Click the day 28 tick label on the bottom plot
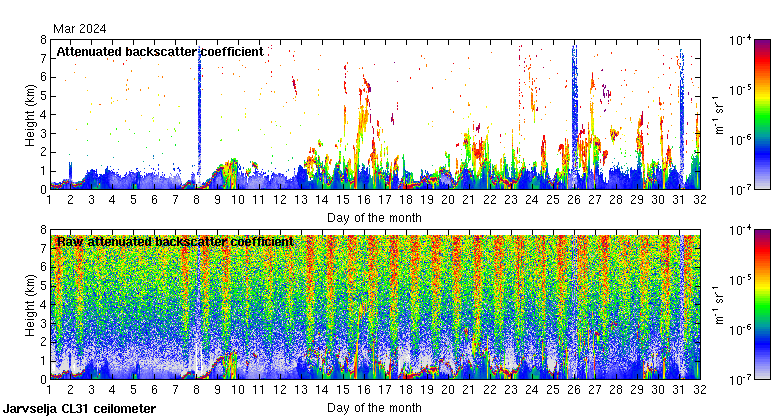 point(616,390)
